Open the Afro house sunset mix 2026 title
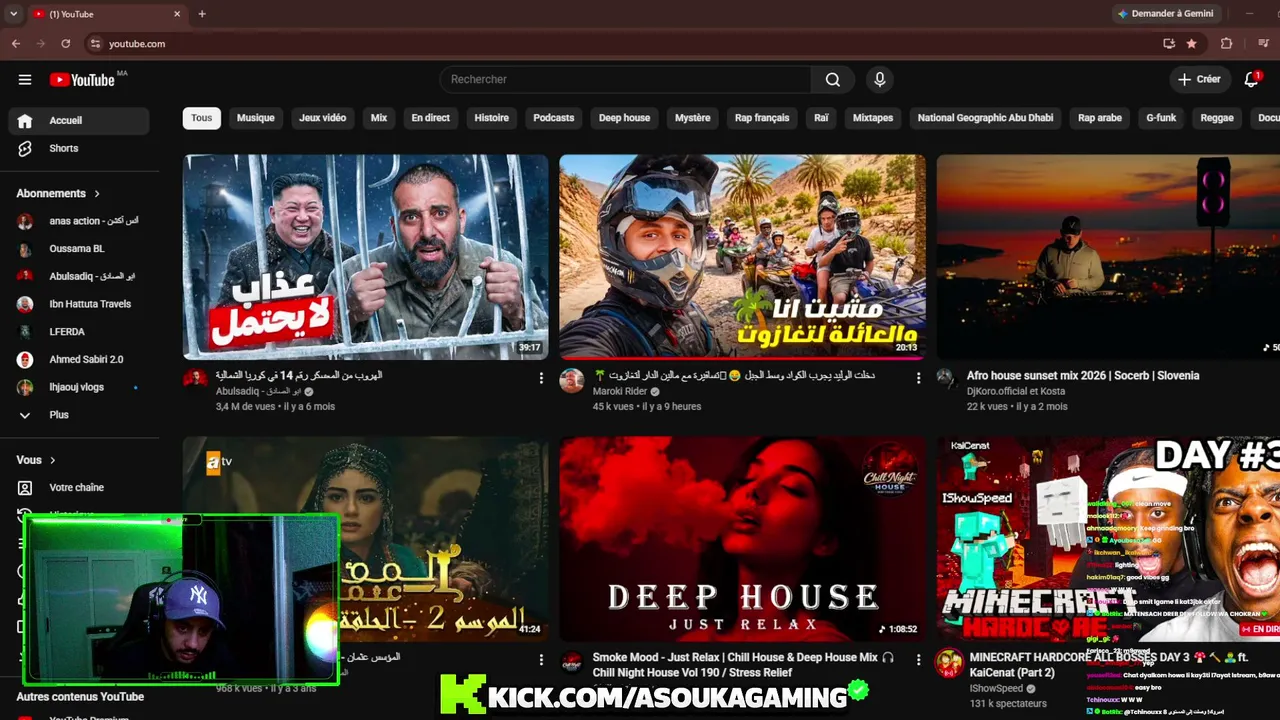Image resolution: width=1280 pixels, height=720 pixels. tap(1083, 376)
